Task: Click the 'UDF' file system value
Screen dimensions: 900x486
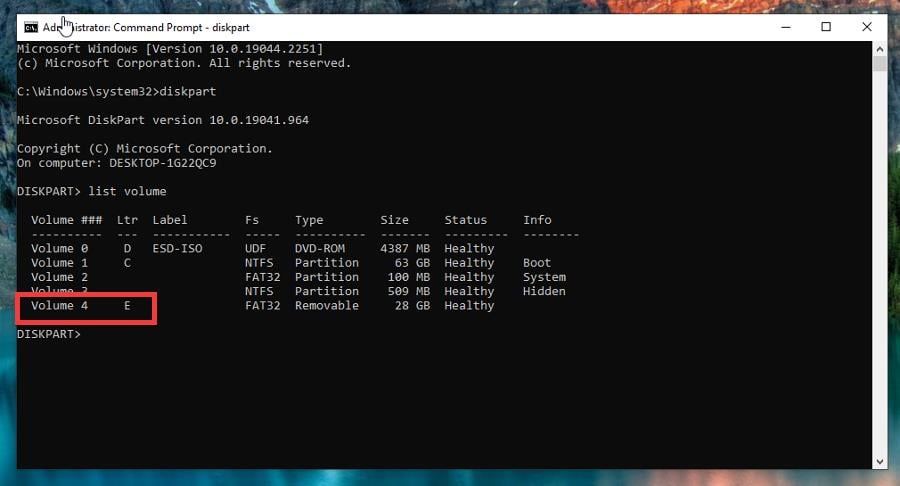Action: [x=255, y=248]
